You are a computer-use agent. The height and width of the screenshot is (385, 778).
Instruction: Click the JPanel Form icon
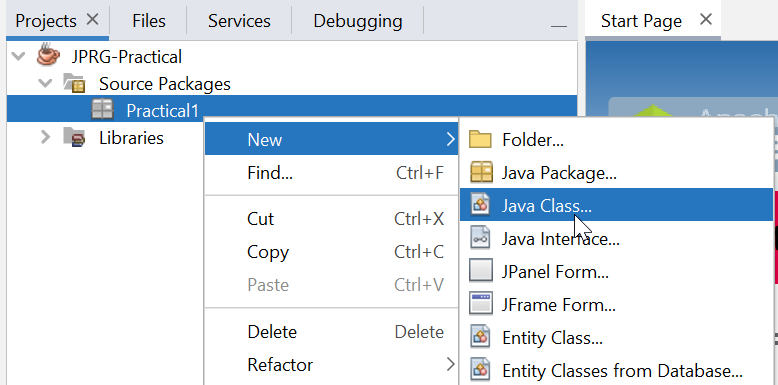pyautogui.click(x=480, y=271)
